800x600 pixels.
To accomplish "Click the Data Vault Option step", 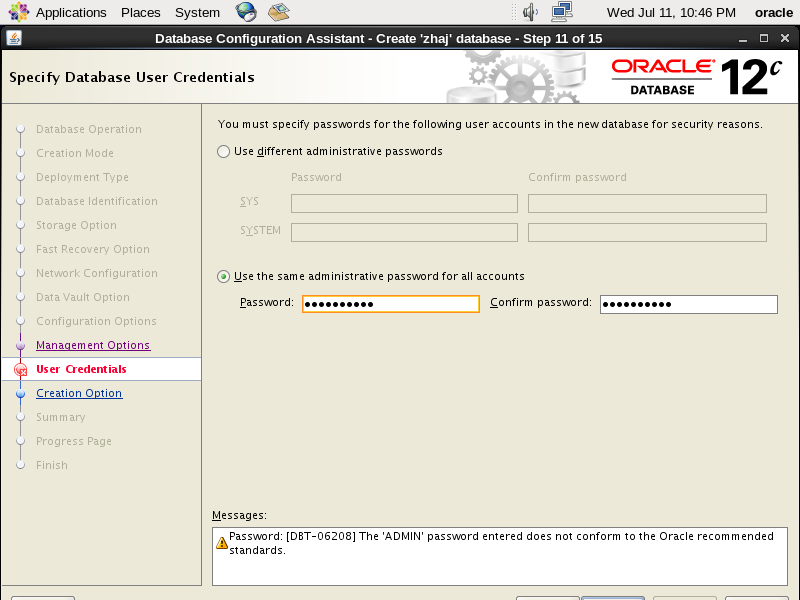I will click(x=83, y=297).
